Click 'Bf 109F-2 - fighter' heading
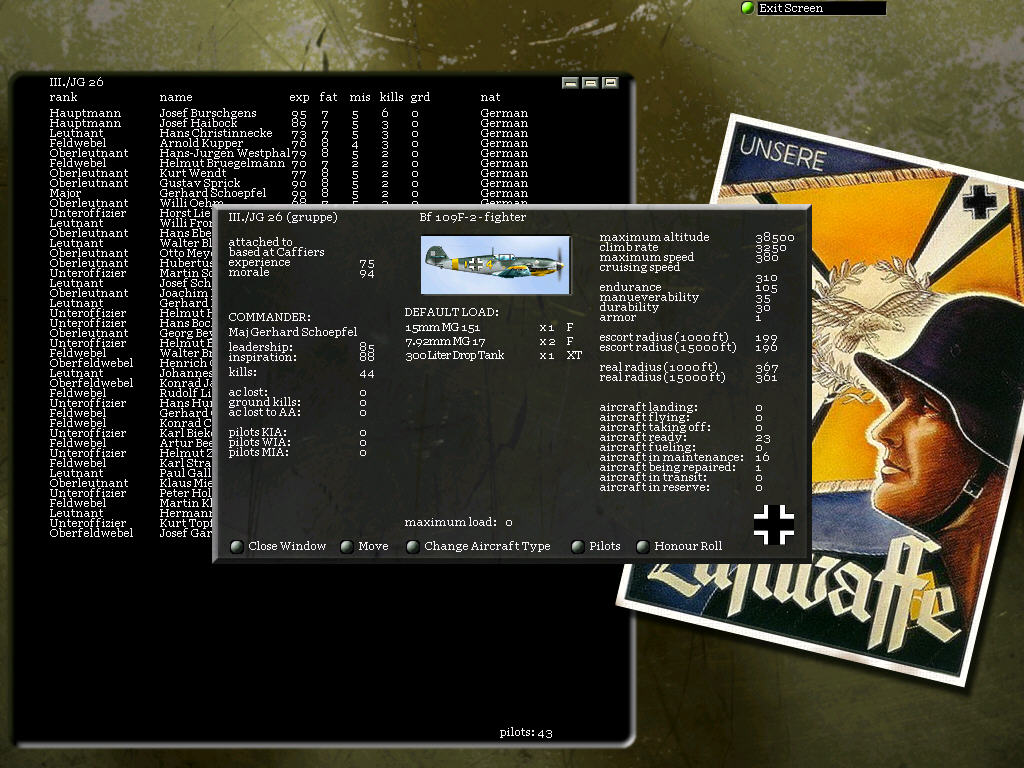1024x768 pixels. 473,217
